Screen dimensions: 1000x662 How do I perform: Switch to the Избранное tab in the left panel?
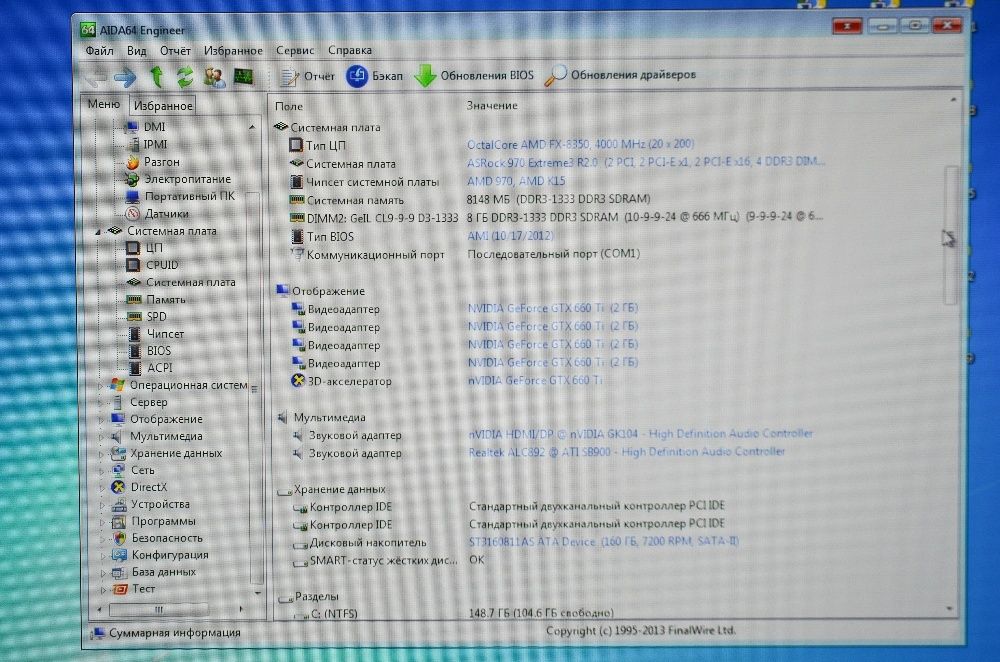pyautogui.click(x=163, y=105)
